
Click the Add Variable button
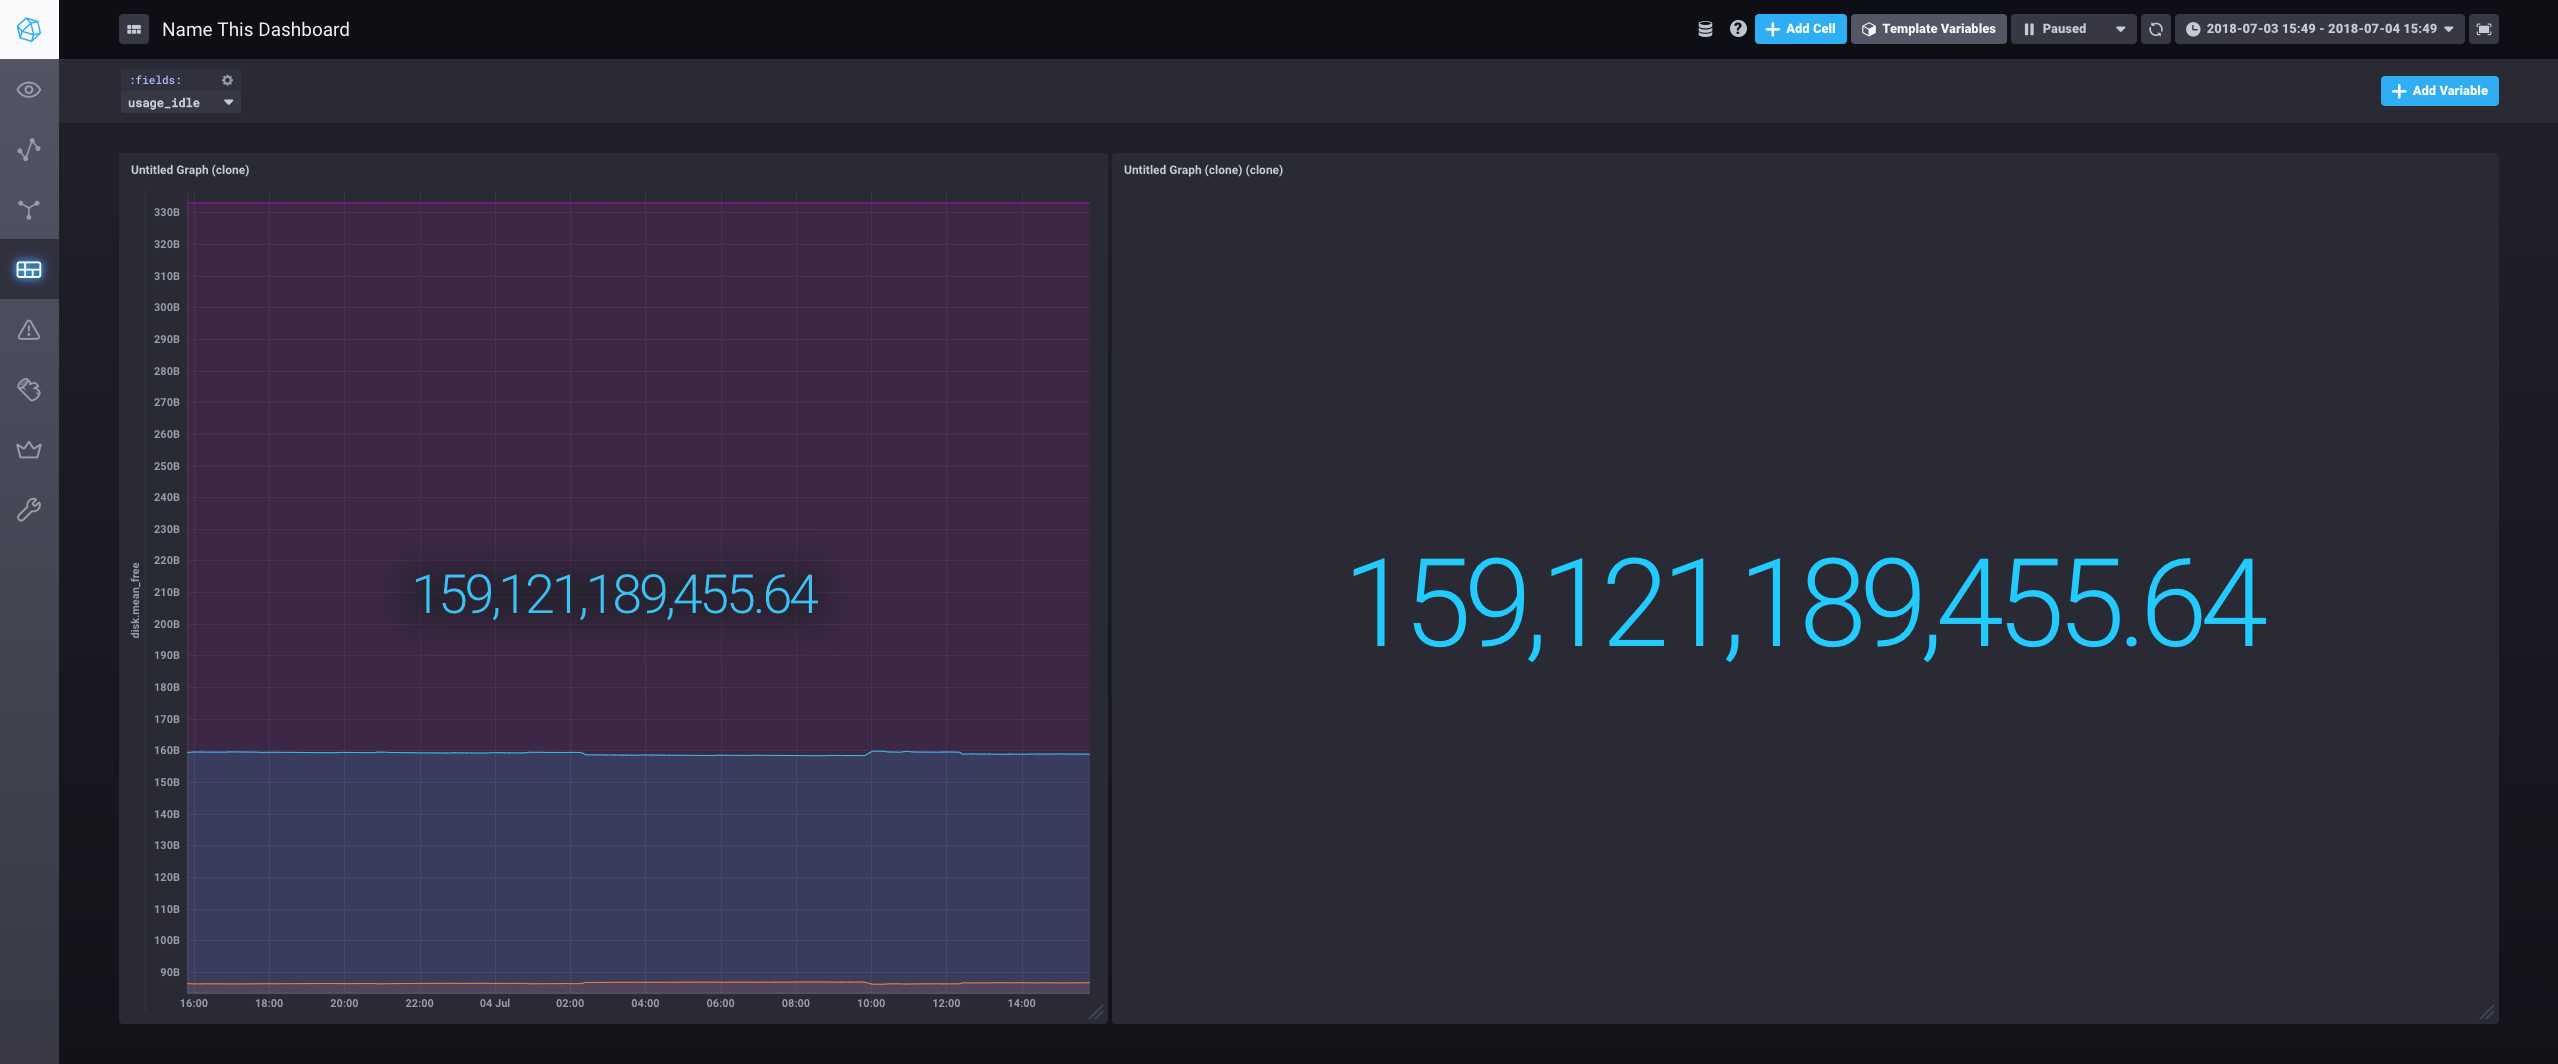point(2439,90)
